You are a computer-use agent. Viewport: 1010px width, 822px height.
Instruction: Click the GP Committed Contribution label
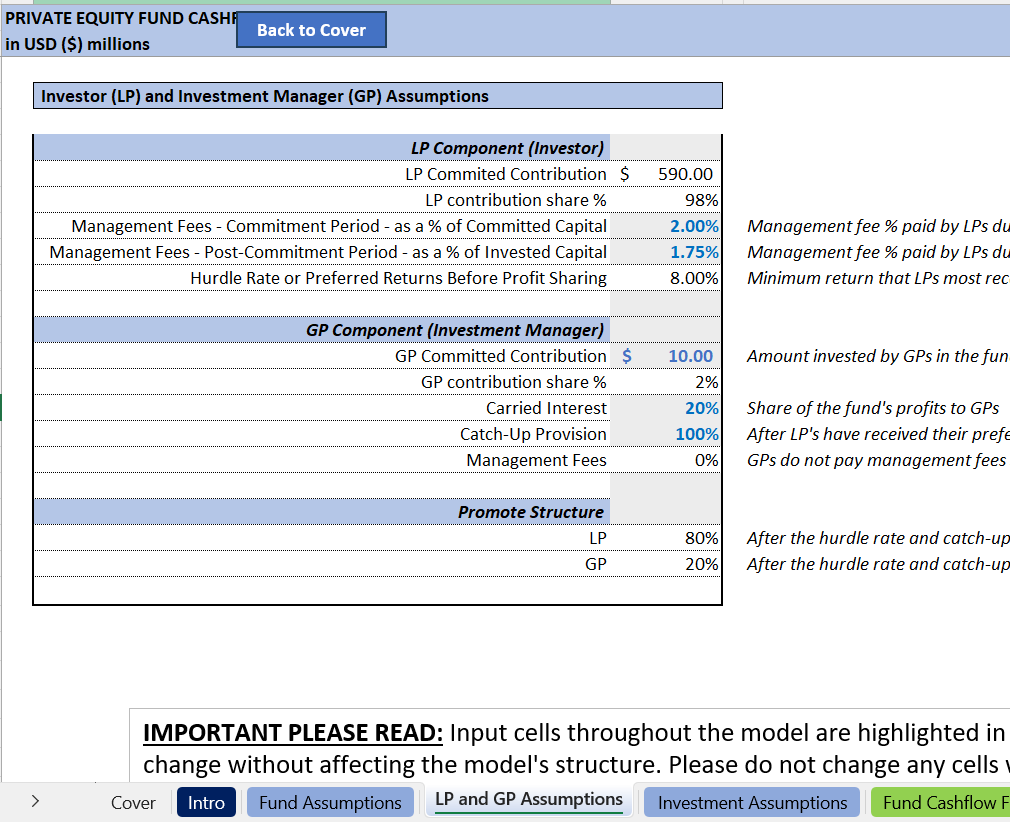pos(500,356)
